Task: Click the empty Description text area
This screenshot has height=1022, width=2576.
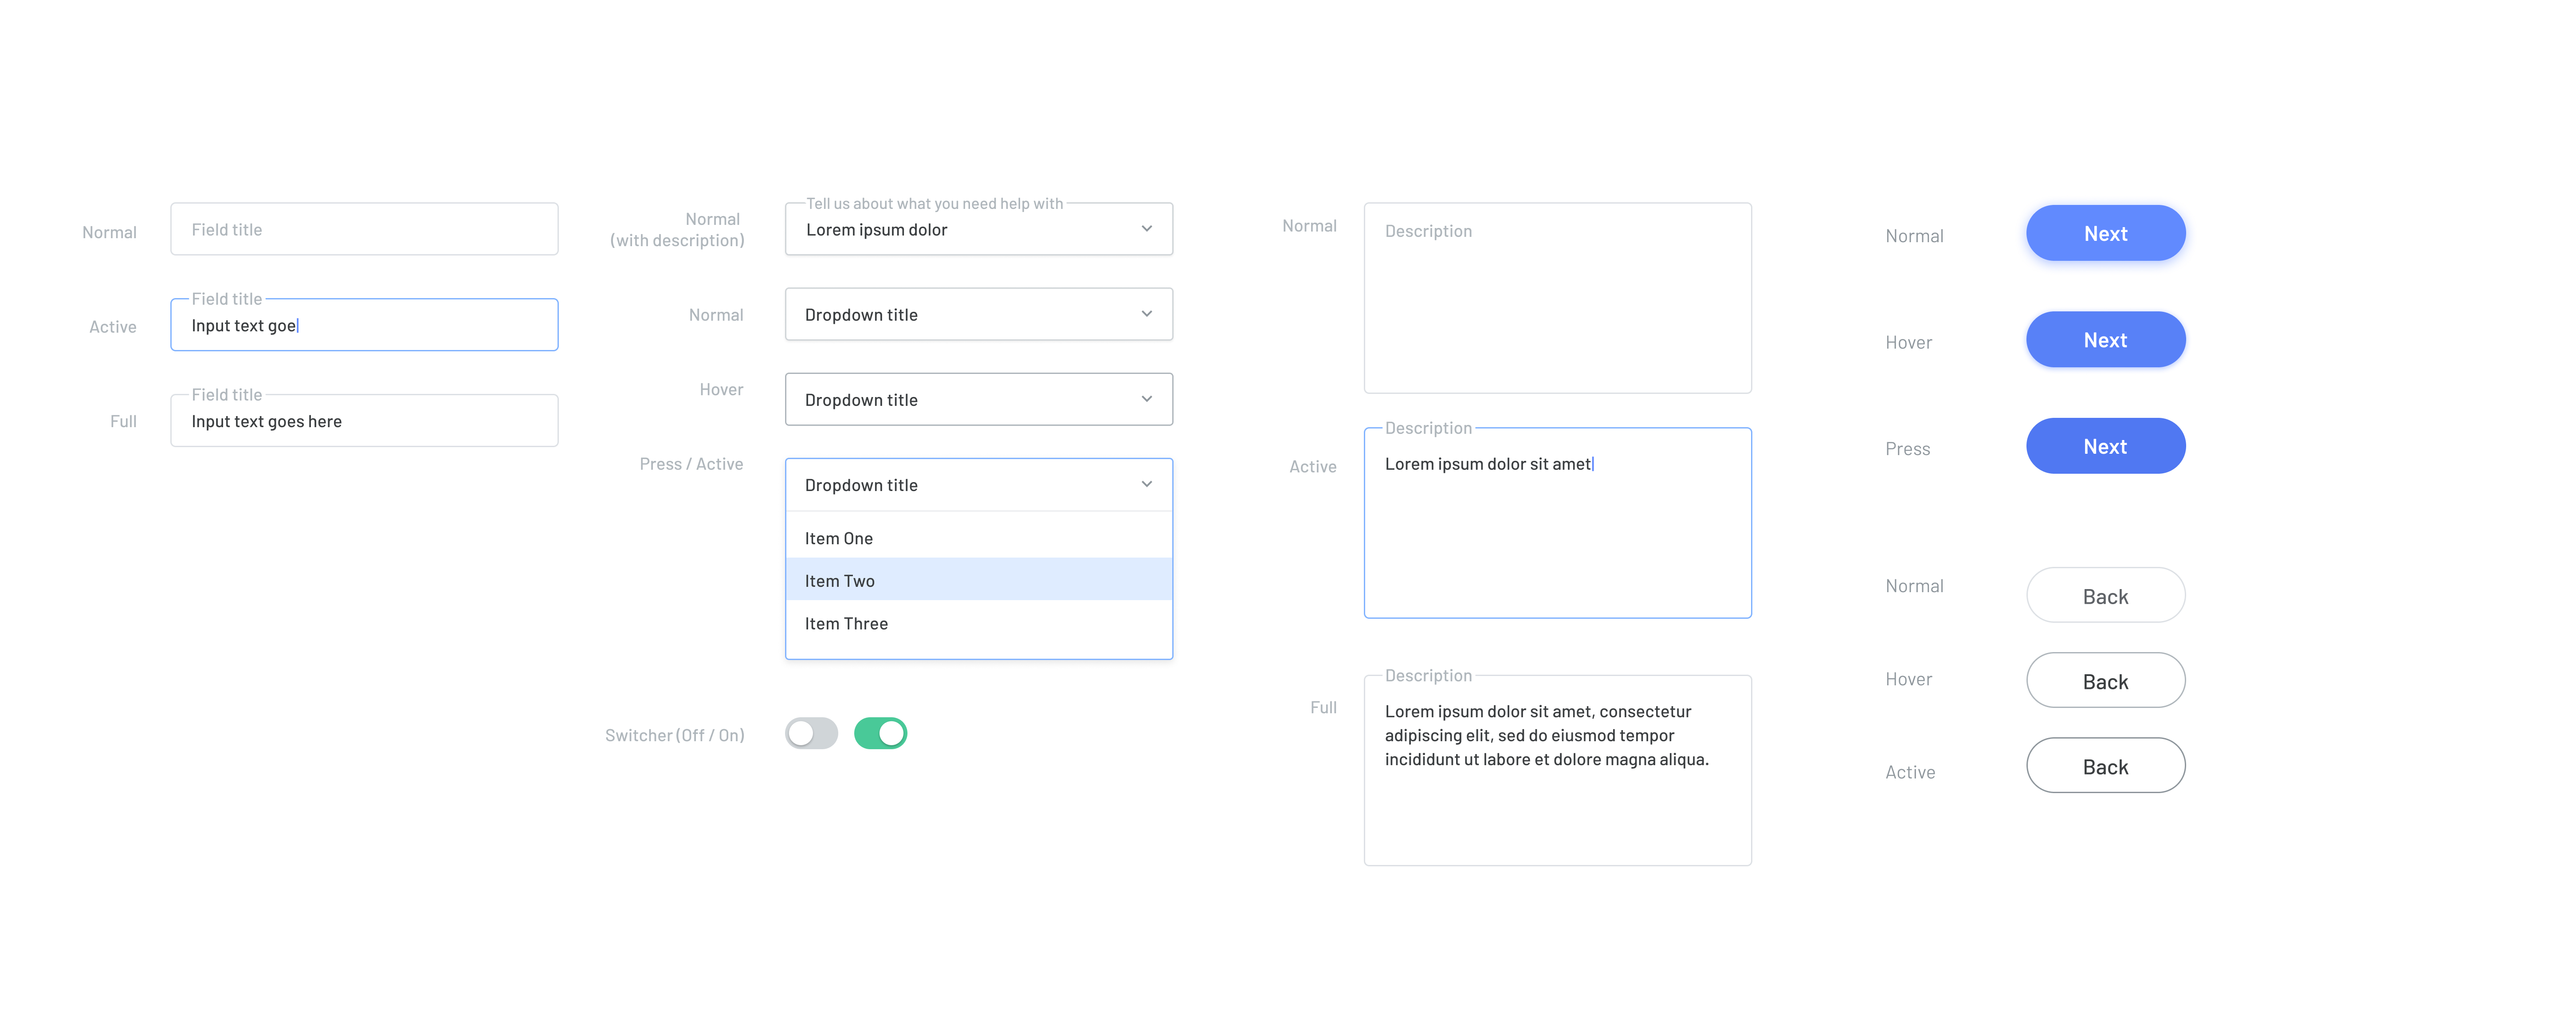Action: [1557, 297]
